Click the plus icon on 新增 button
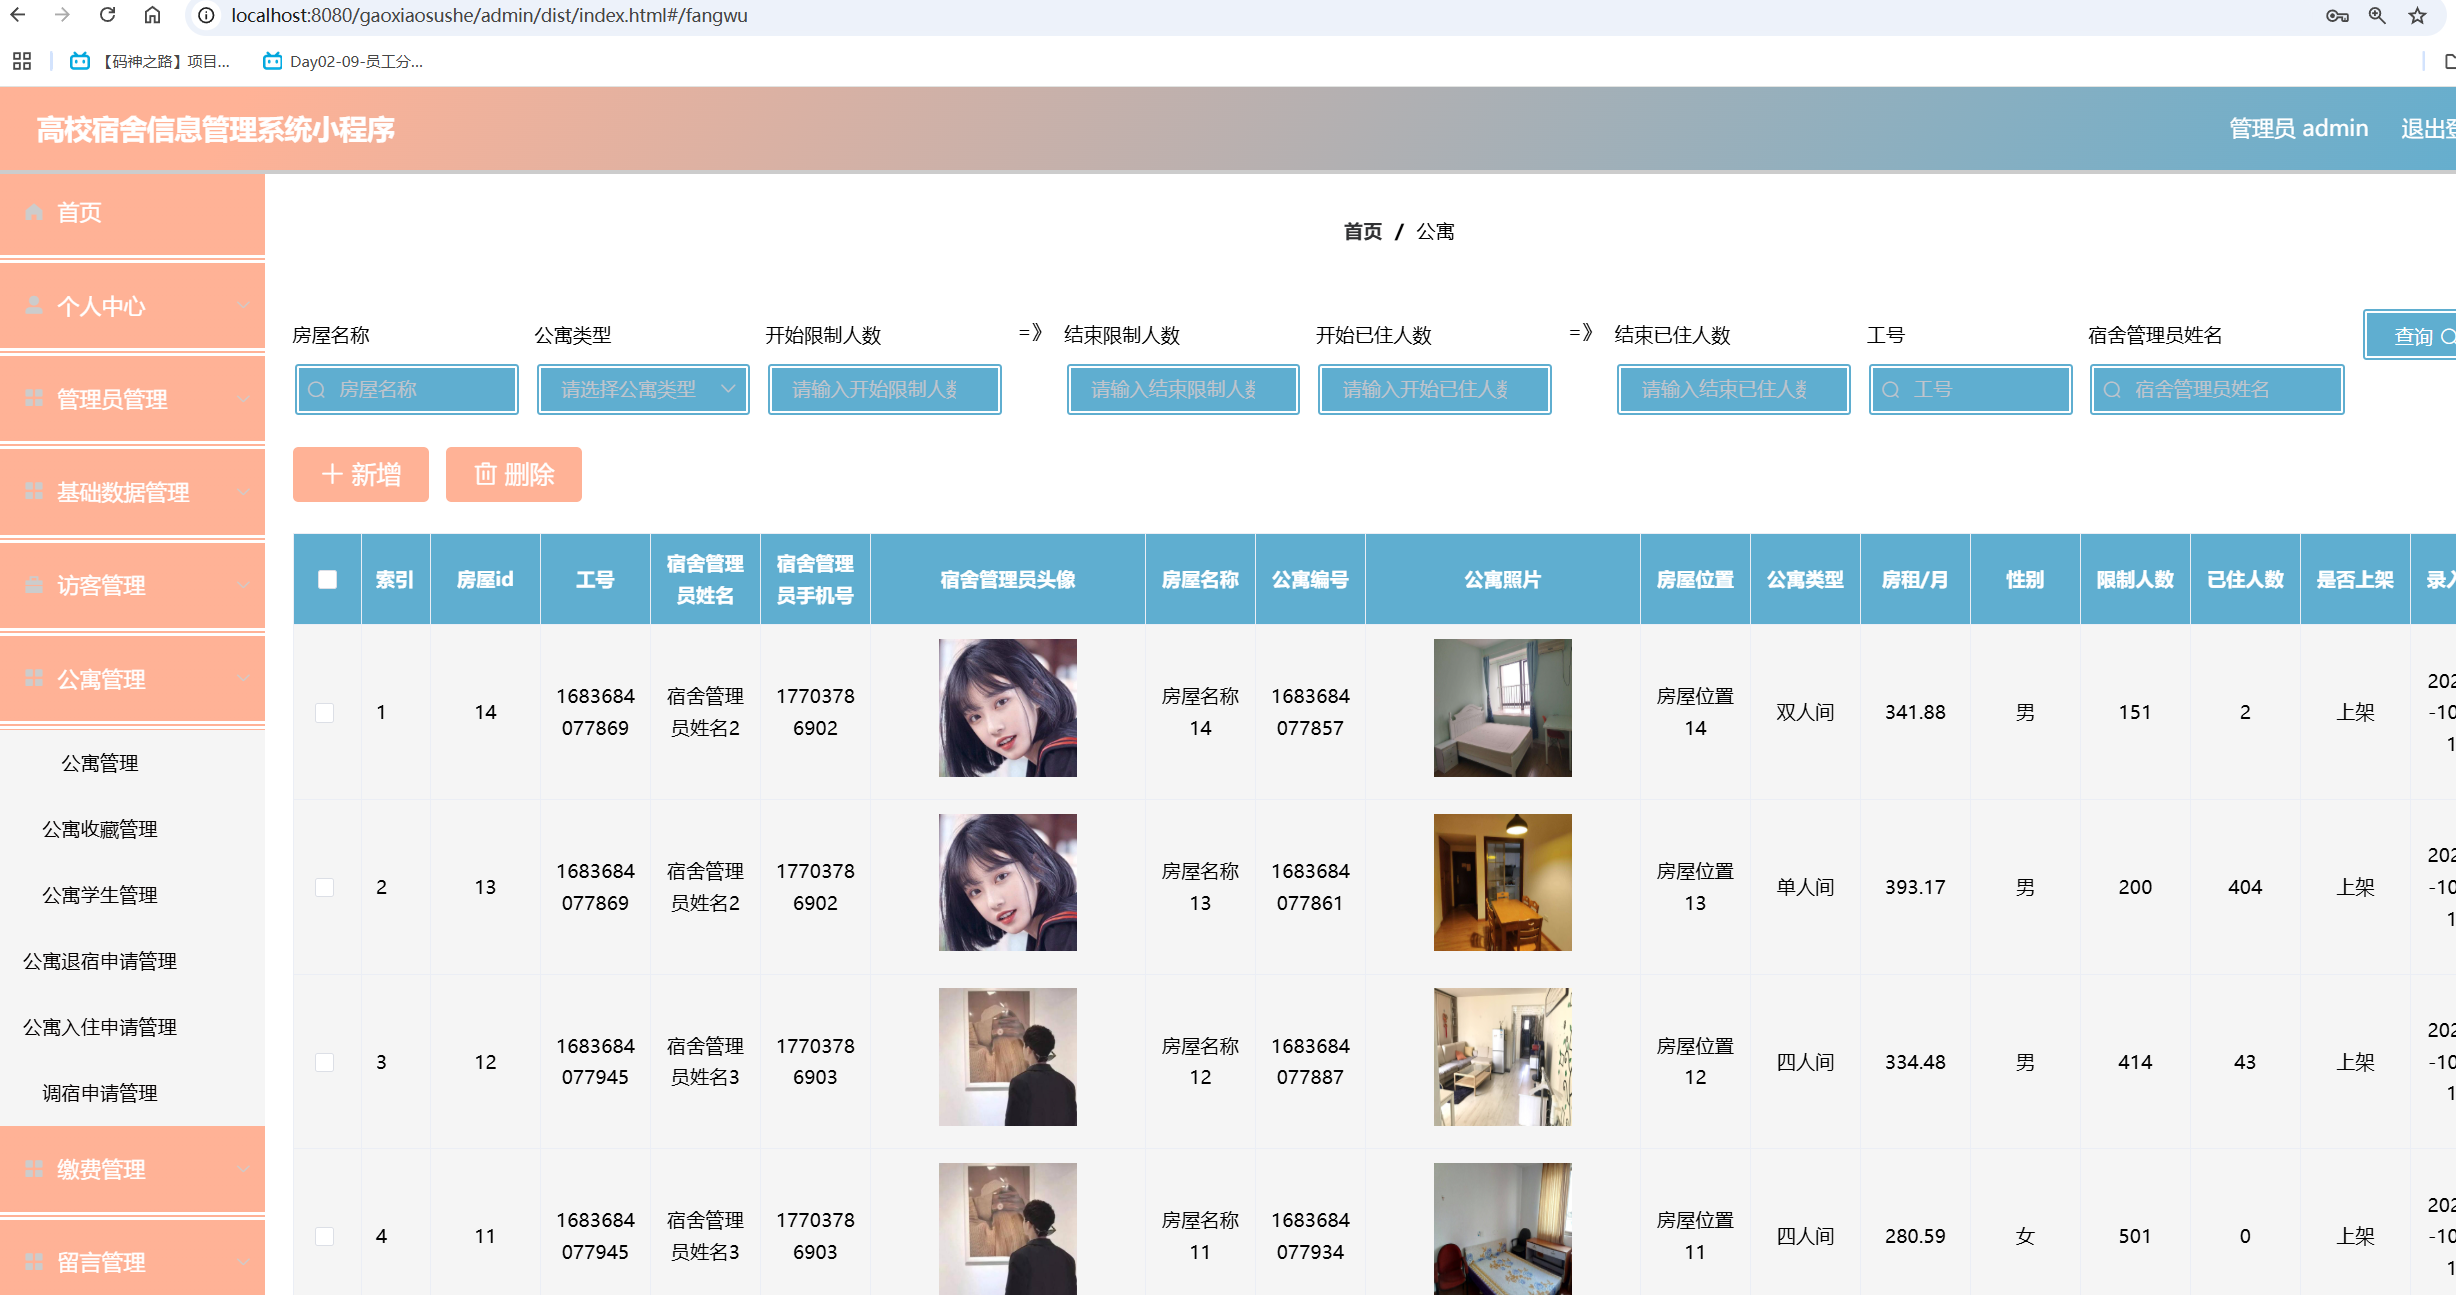The width and height of the screenshot is (2456, 1295). click(x=332, y=474)
